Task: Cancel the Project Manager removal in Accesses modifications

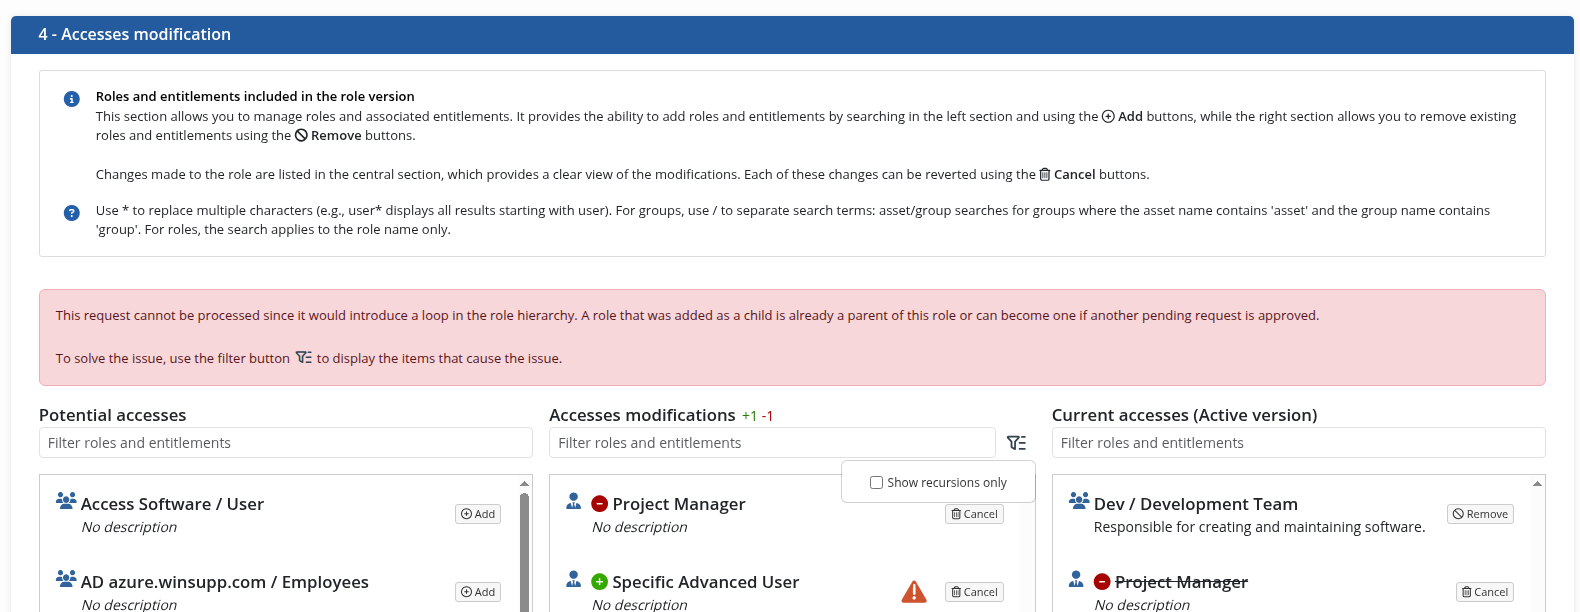Action: pos(974,514)
